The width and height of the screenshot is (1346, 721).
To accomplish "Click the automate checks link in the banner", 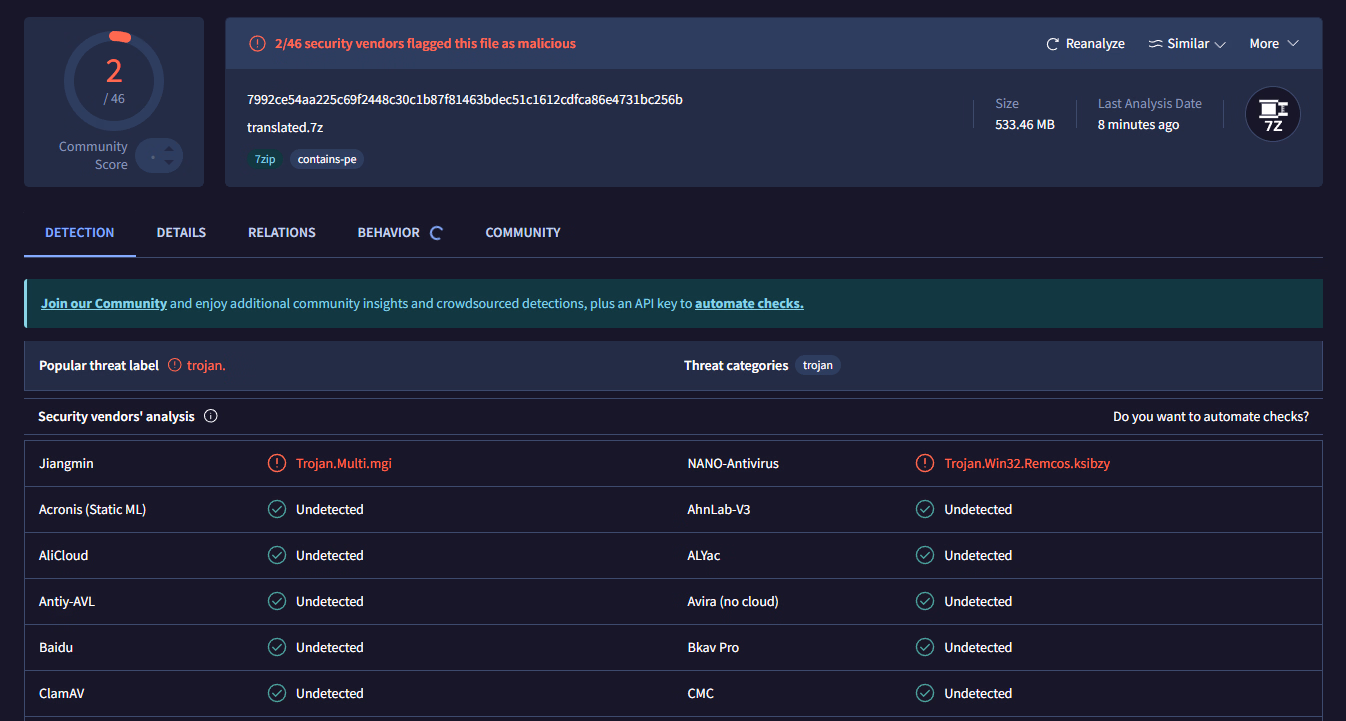I will tap(749, 303).
